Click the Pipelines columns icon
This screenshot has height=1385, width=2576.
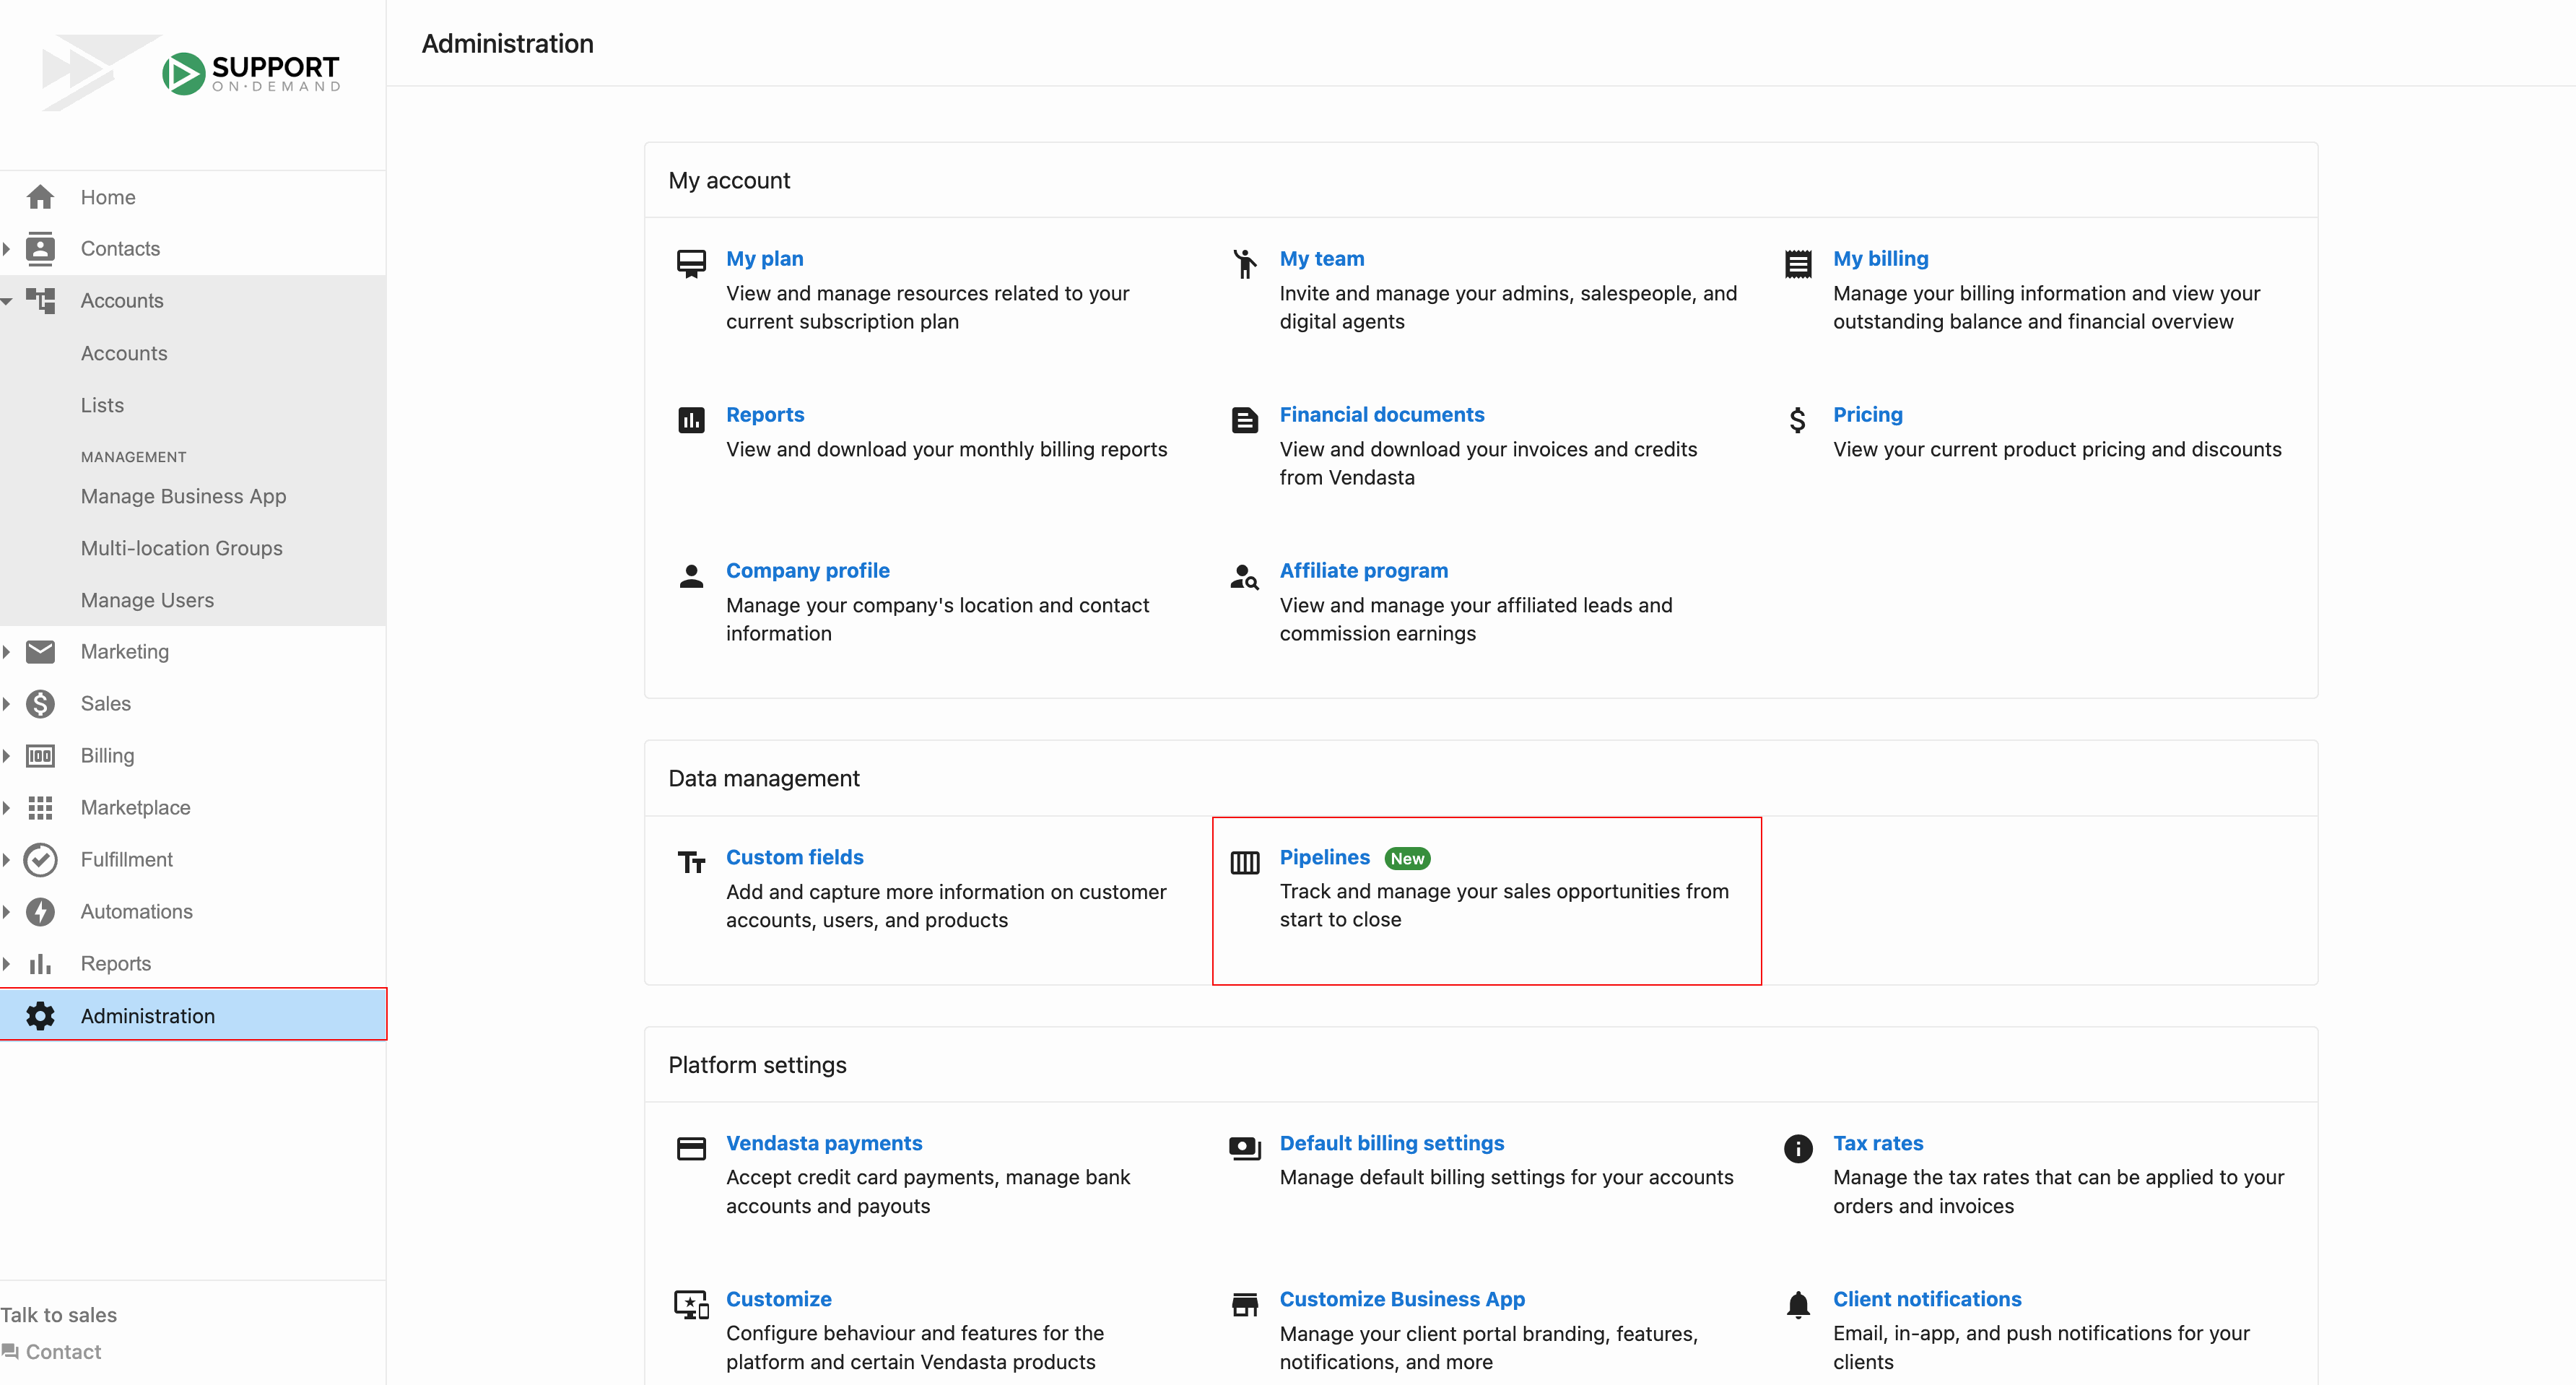[1244, 862]
